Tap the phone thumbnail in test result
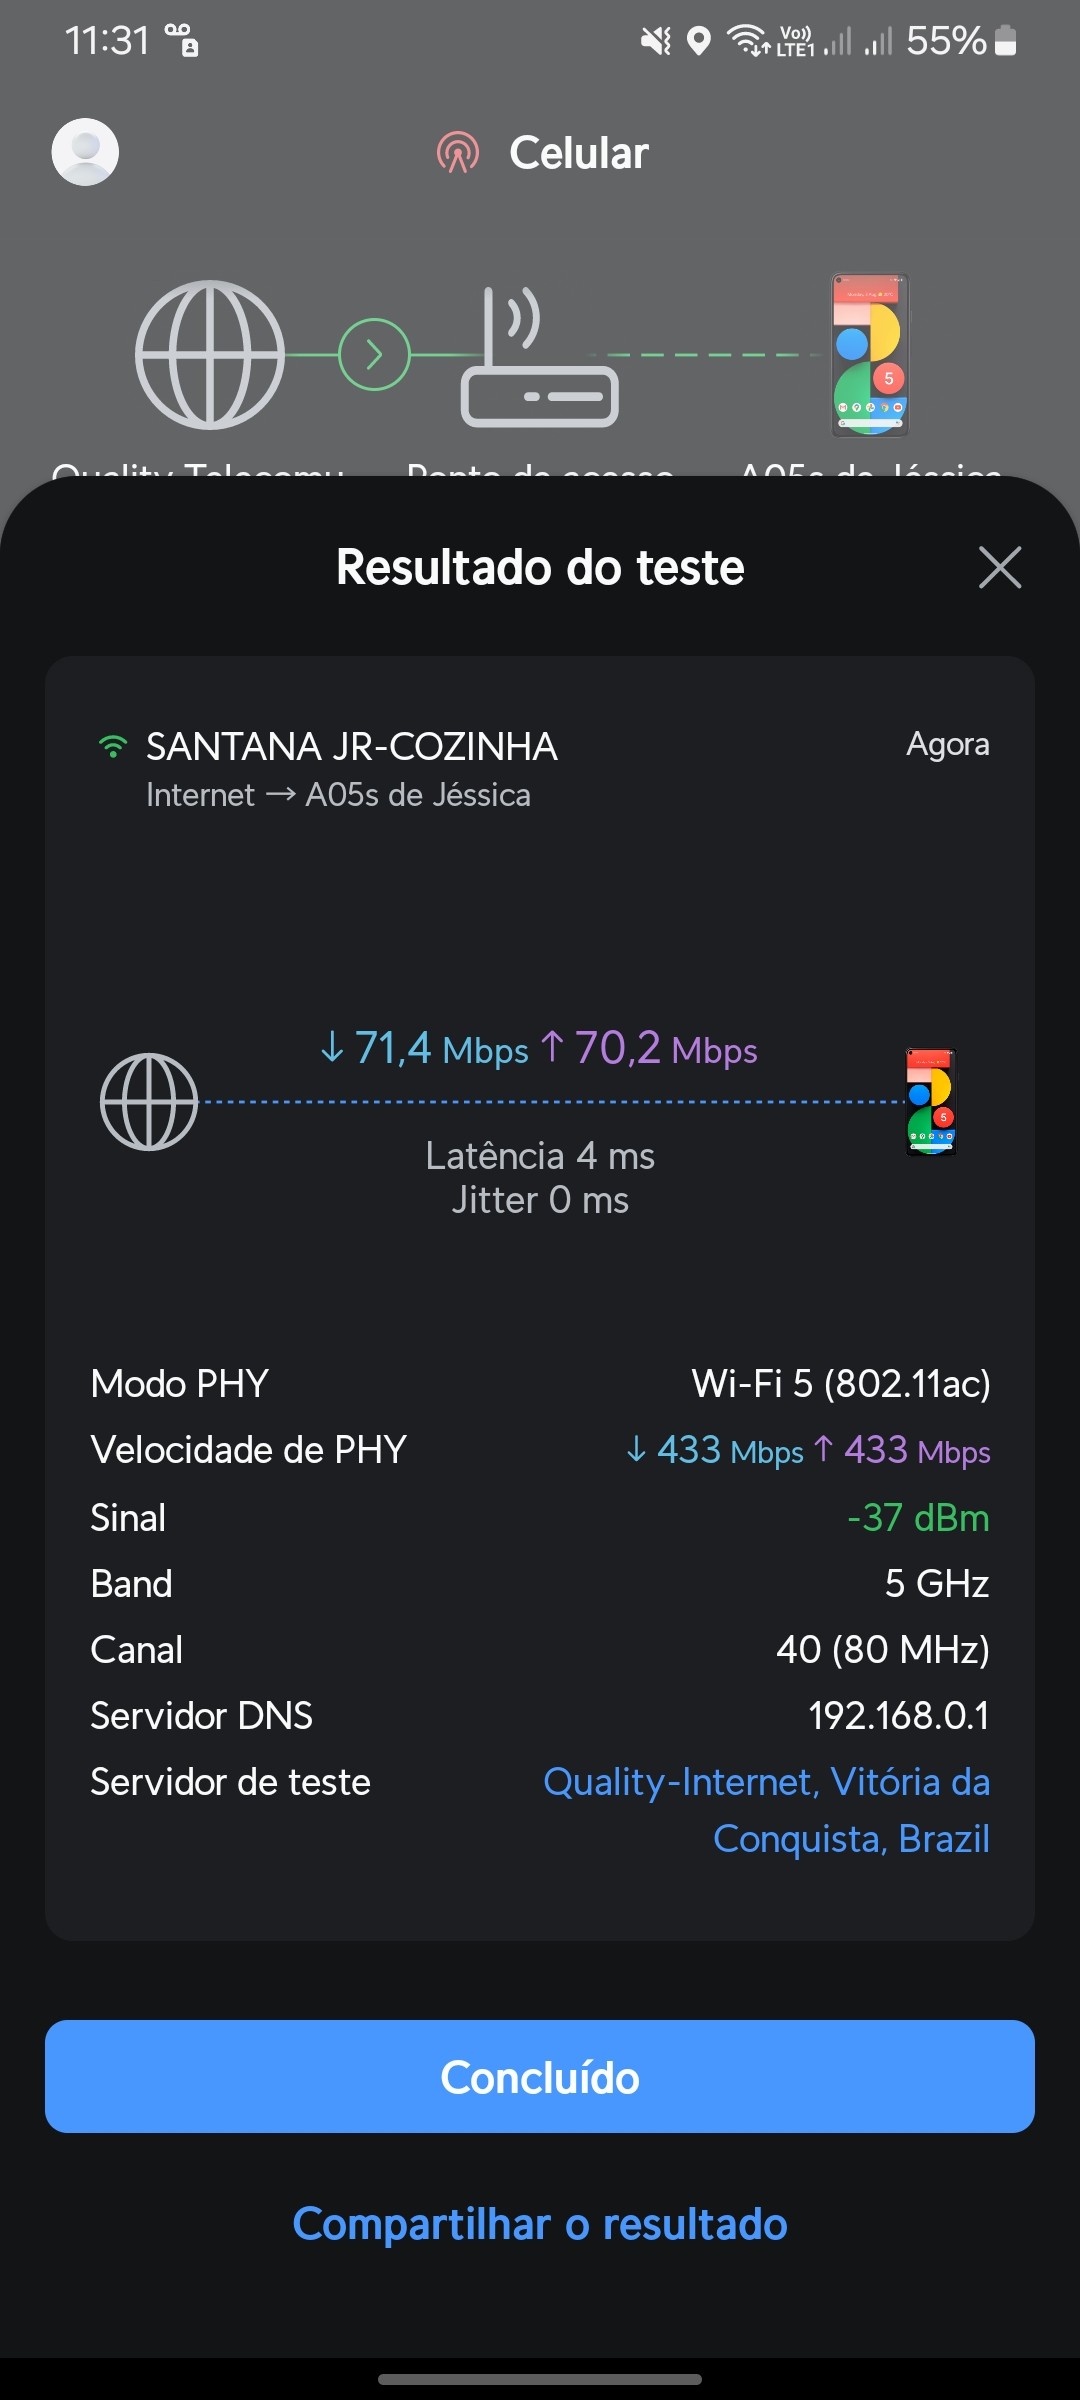Viewport: 1080px width, 2400px height. 931,1102
